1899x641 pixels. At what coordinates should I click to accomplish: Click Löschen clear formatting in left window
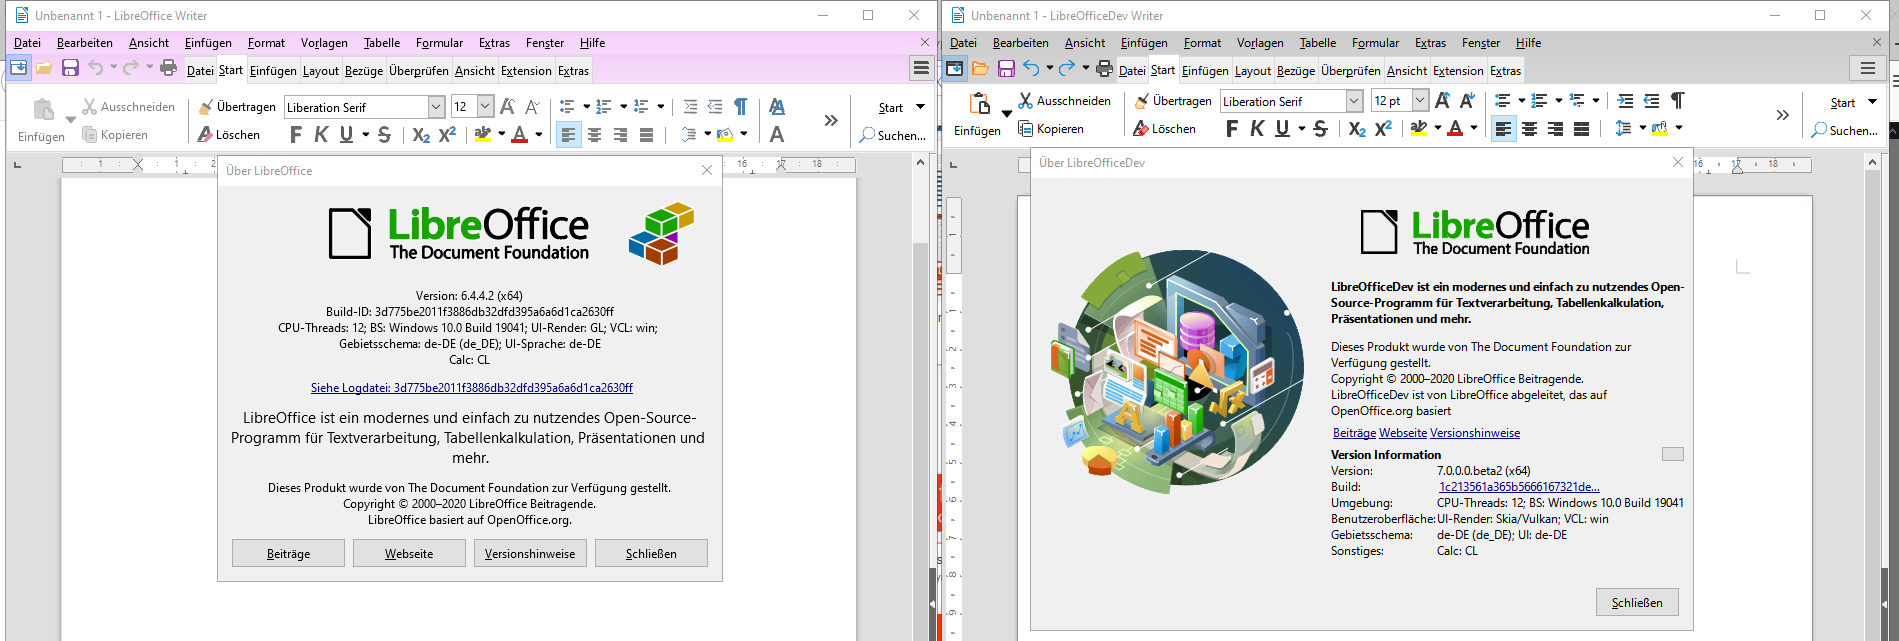click(x=229, y=135)
